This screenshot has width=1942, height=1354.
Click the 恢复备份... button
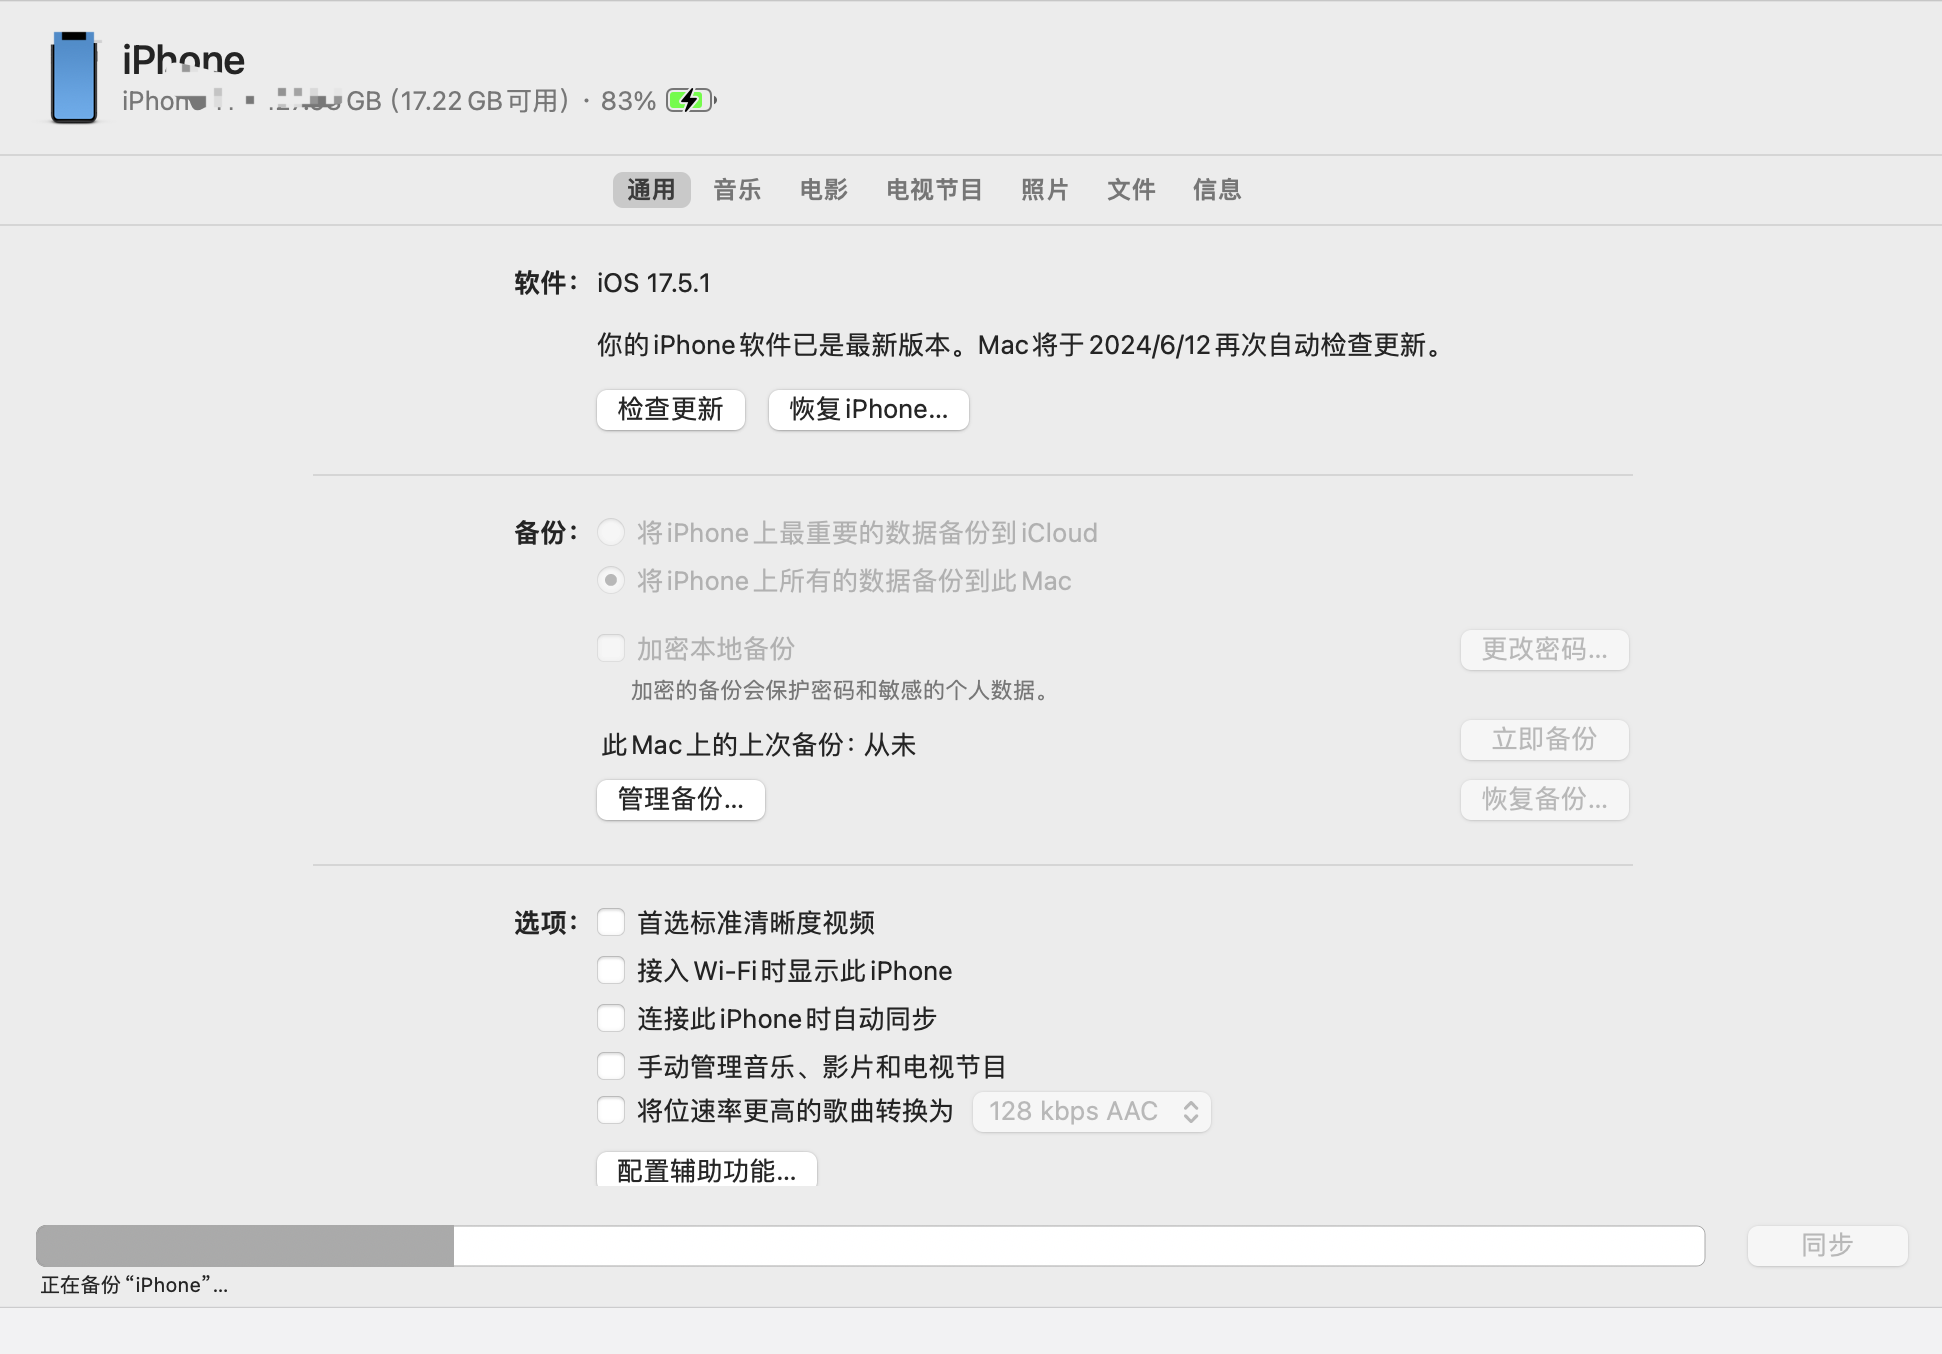click(x=1544, y=800)
